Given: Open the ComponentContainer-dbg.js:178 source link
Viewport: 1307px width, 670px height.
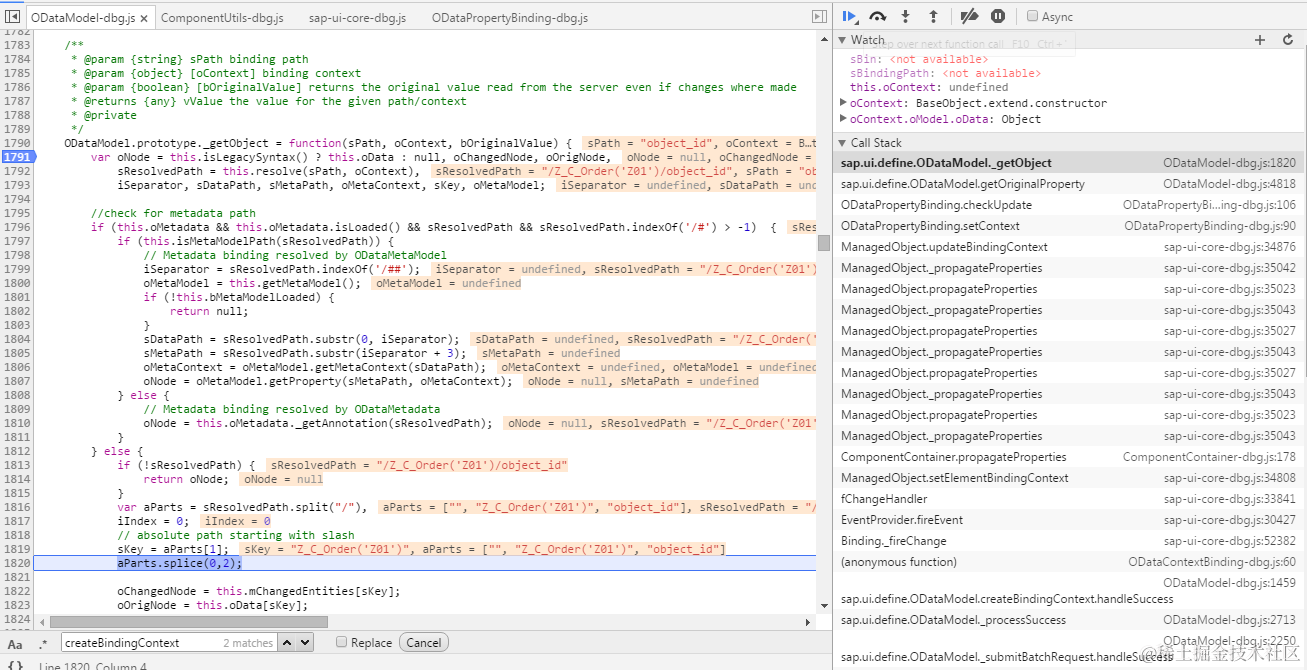Looking at the screenshot, I should [1209, 457].
